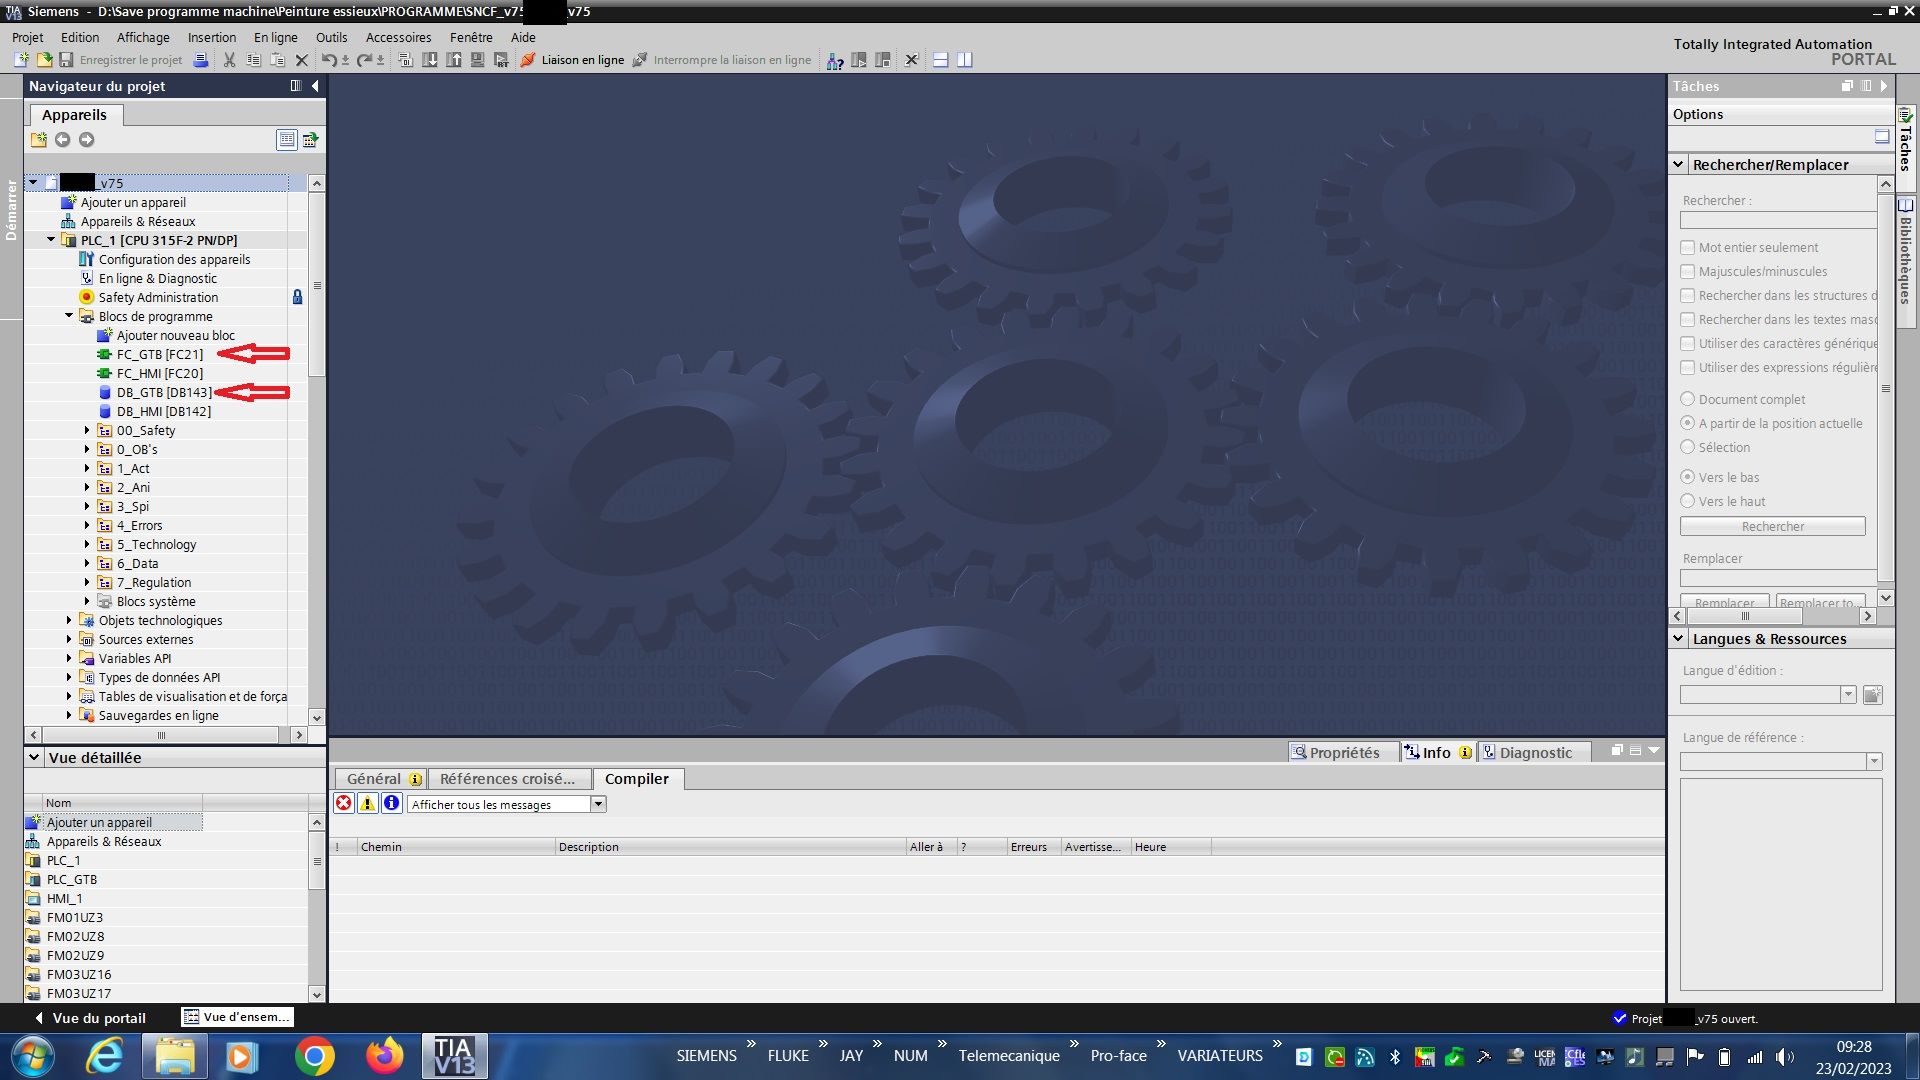Viewport: 1920px width, 1080px height.
Task: Open TIA Portal V13 from the taskbar
Action: pos(453,1056)
